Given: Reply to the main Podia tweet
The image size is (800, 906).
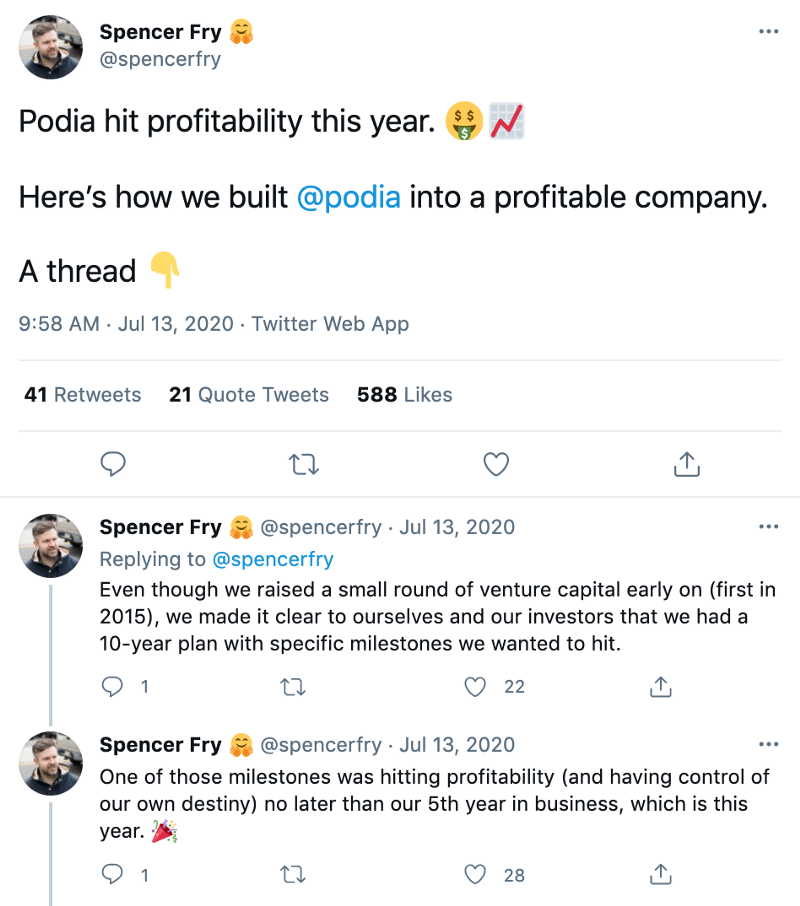Looking at the screenshot, I should [113, 464].
